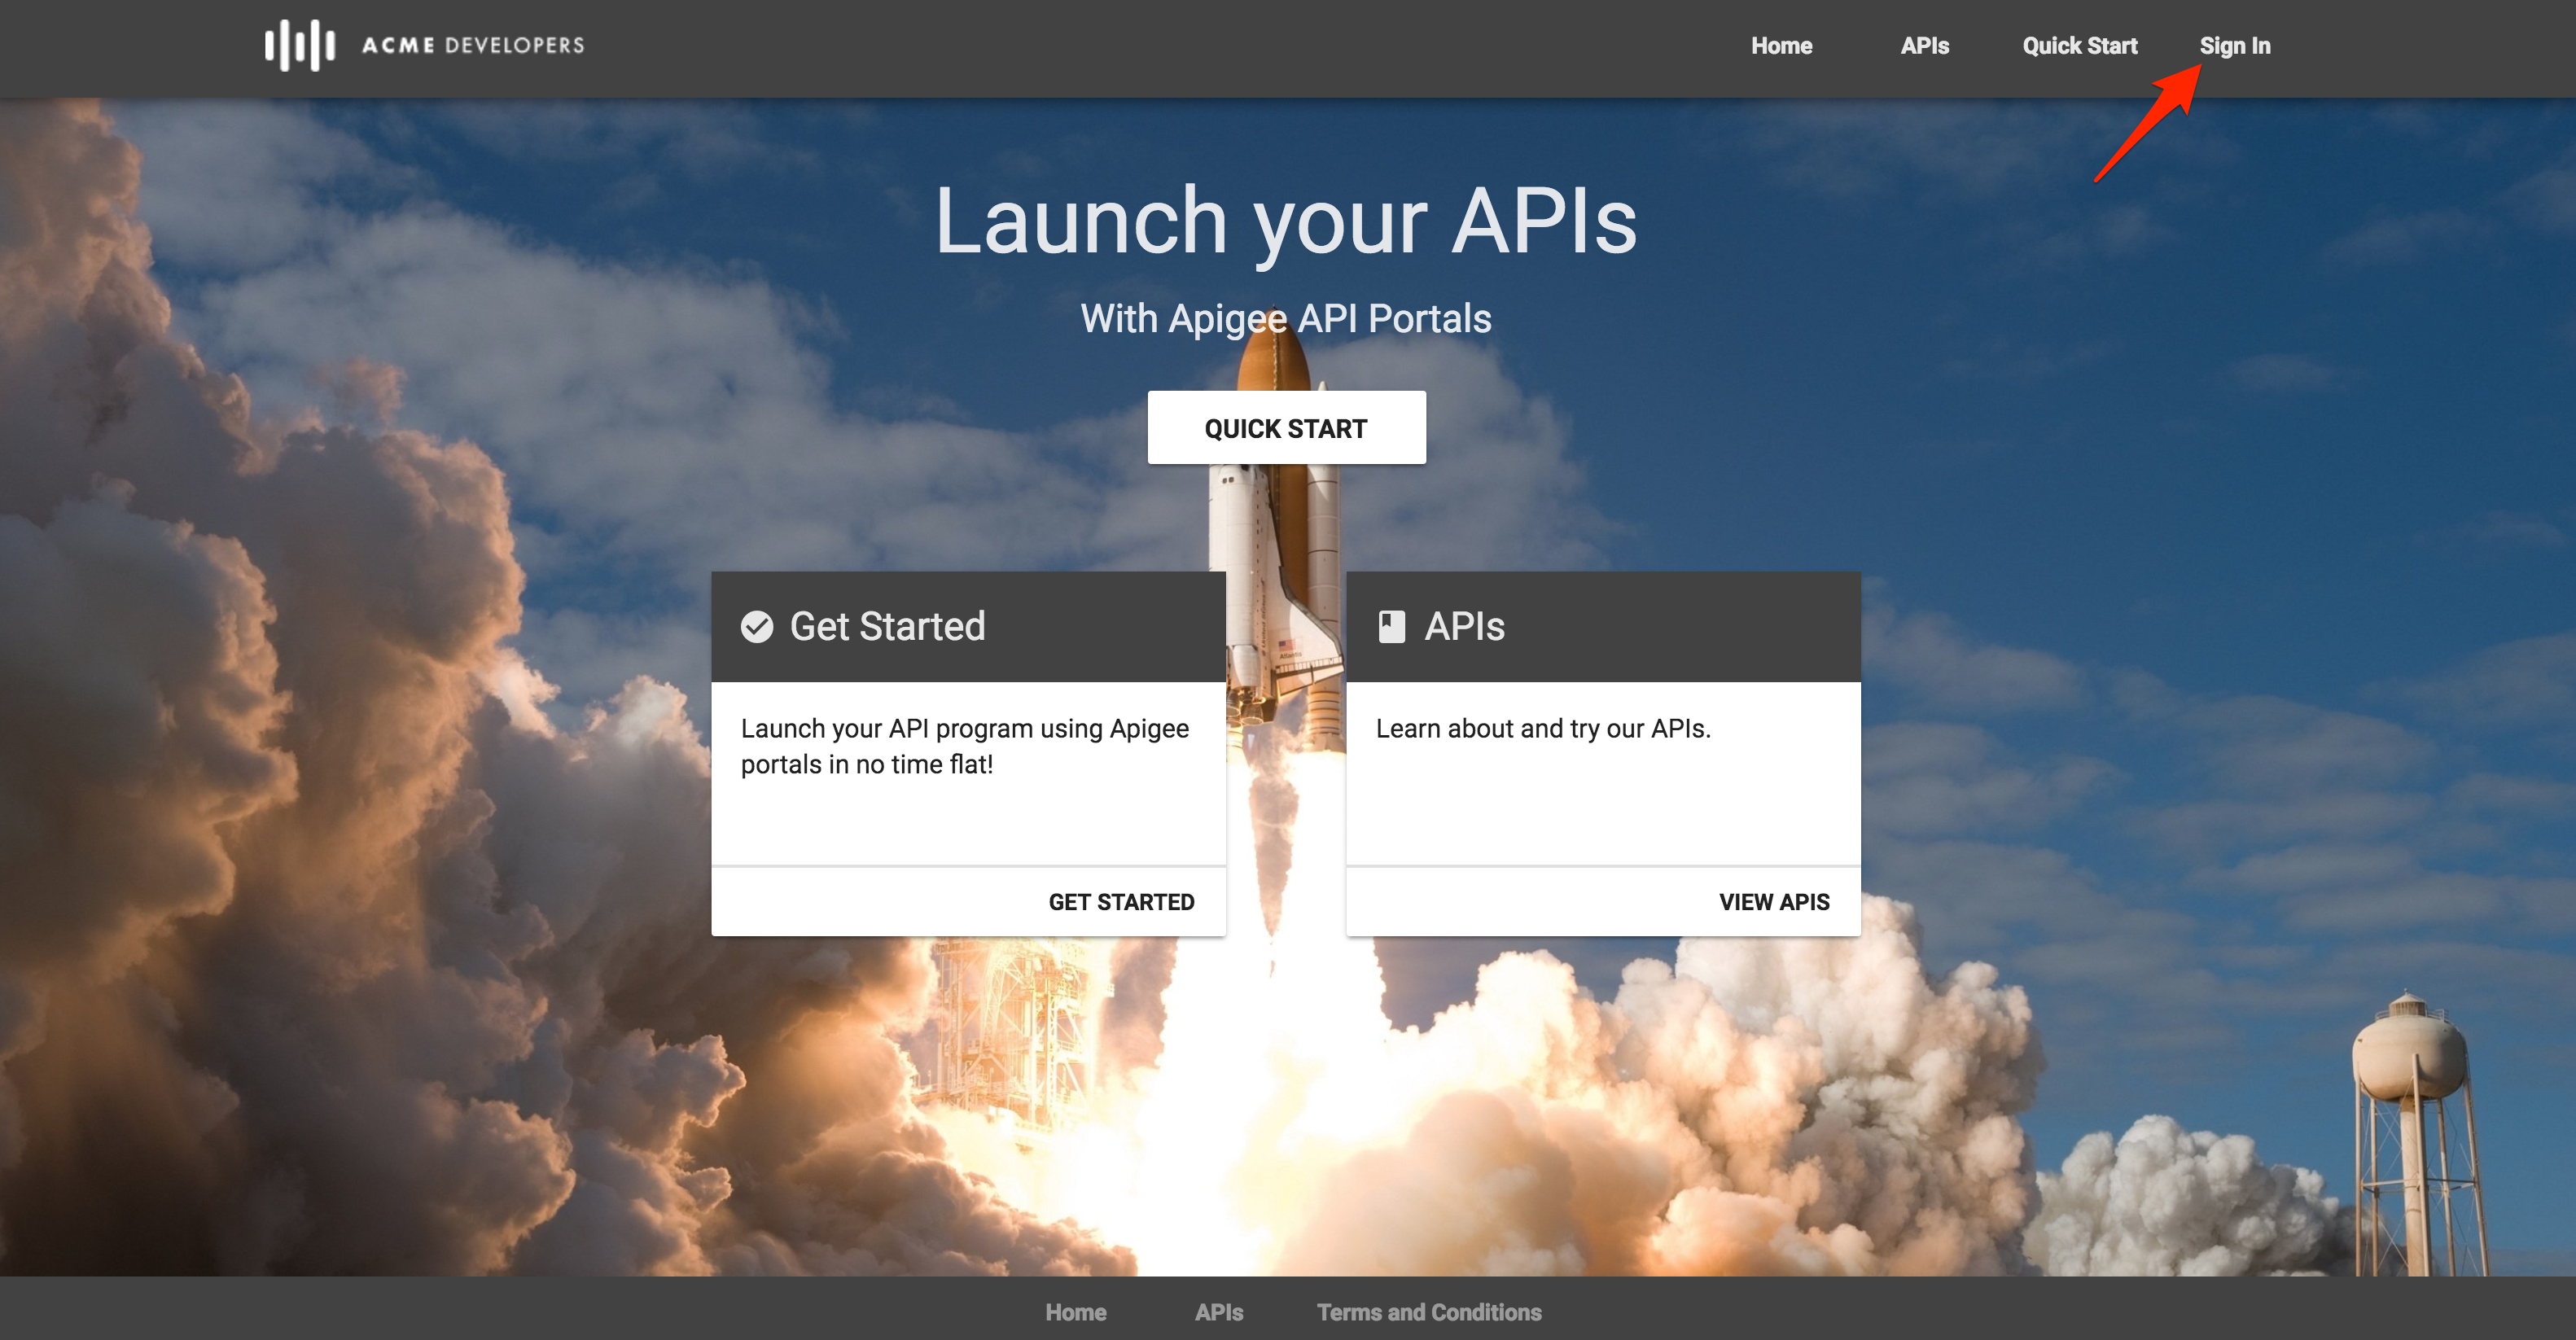The image size is (2576, 1340).
Task: Click the book icon beside APIs card
Action: [1391, 627]
